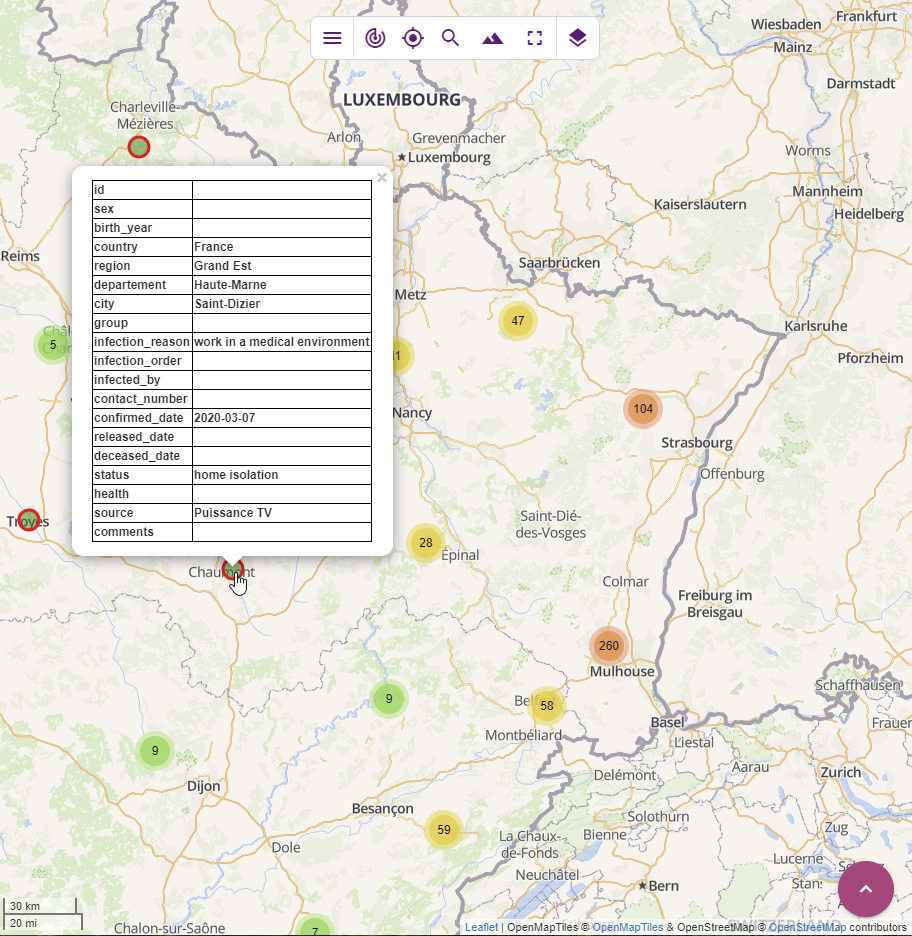Viewport: 912px width, 936px height.
Task: Click the 9 cluster near Dijon
Action: coord(155,751)
